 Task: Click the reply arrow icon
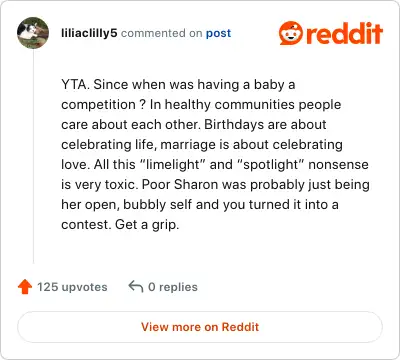[136, 286]
